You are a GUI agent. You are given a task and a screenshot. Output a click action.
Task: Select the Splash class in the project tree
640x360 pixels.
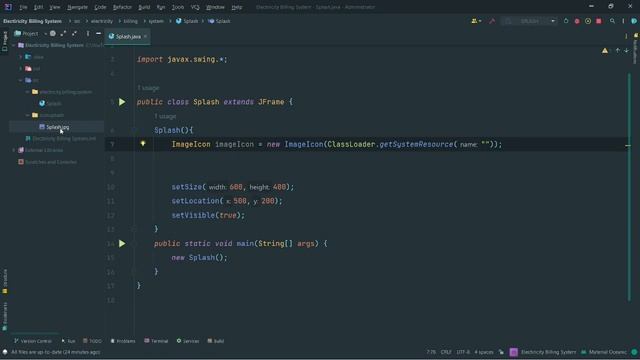50,104
